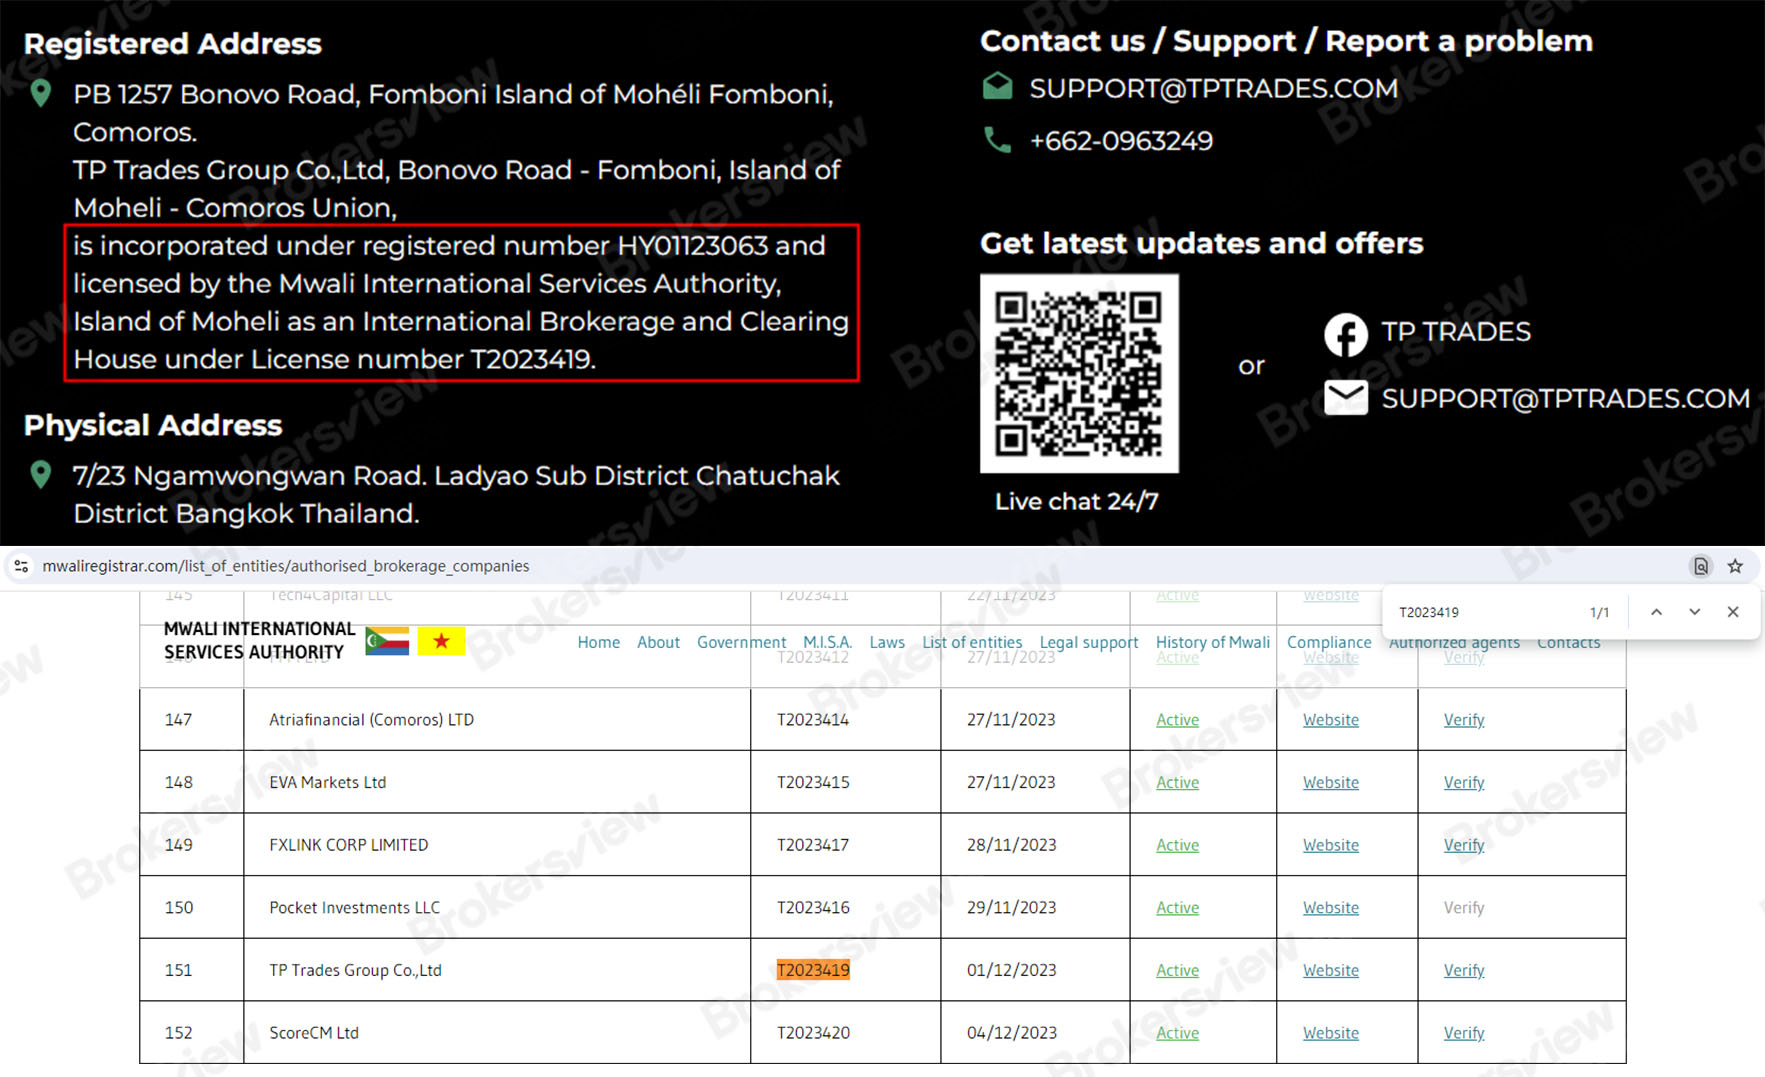Click the Registered Address location pin

41,93
